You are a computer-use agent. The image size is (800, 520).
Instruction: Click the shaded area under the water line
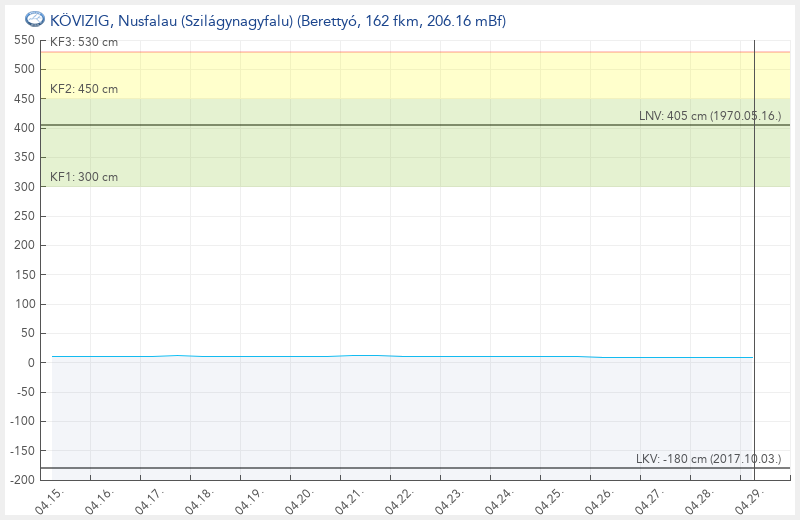(400, 410)
